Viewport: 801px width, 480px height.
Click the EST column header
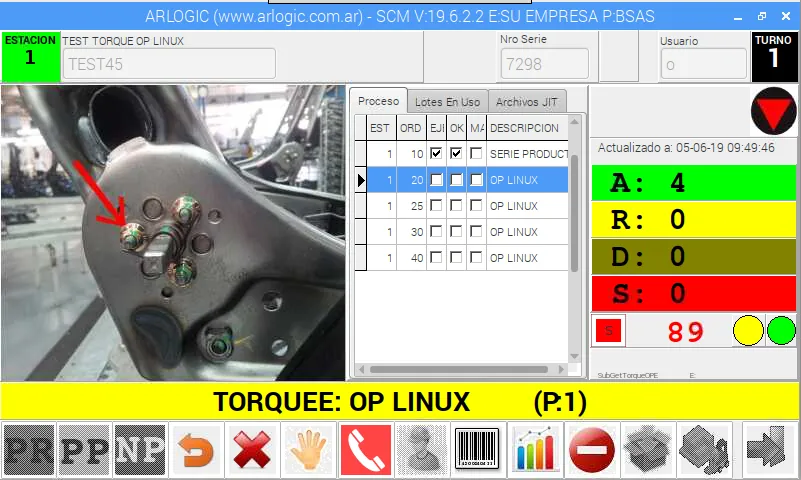[380, 128]
